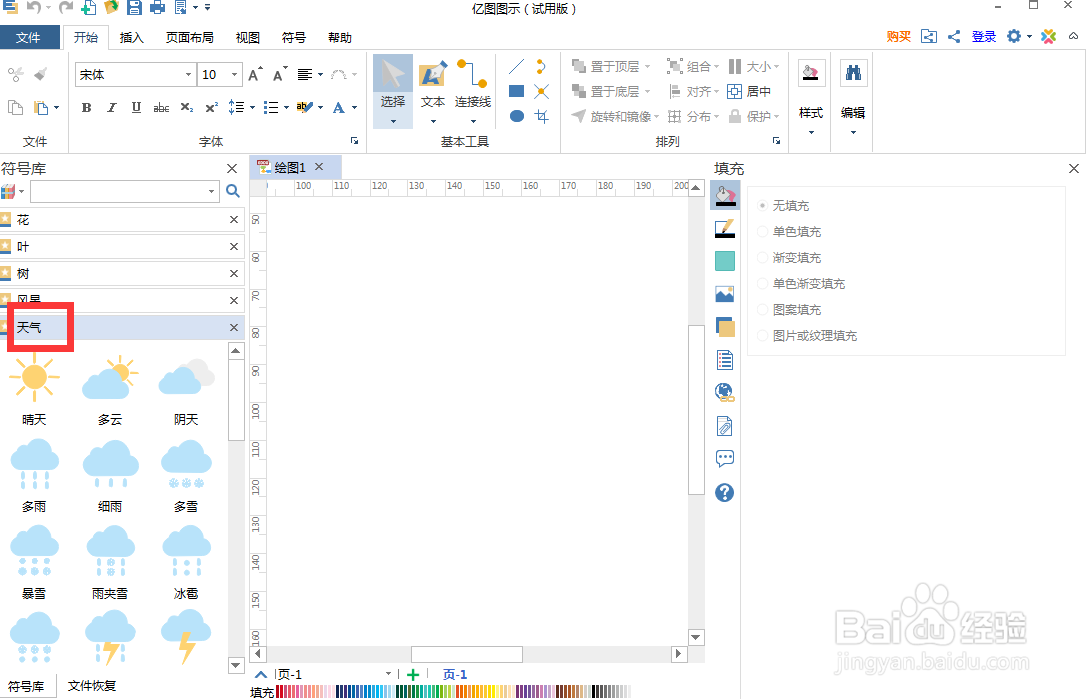This screenshot has height=699, width=1088.
Task: Click the 购买 purchase button
Action: point(897,35)
